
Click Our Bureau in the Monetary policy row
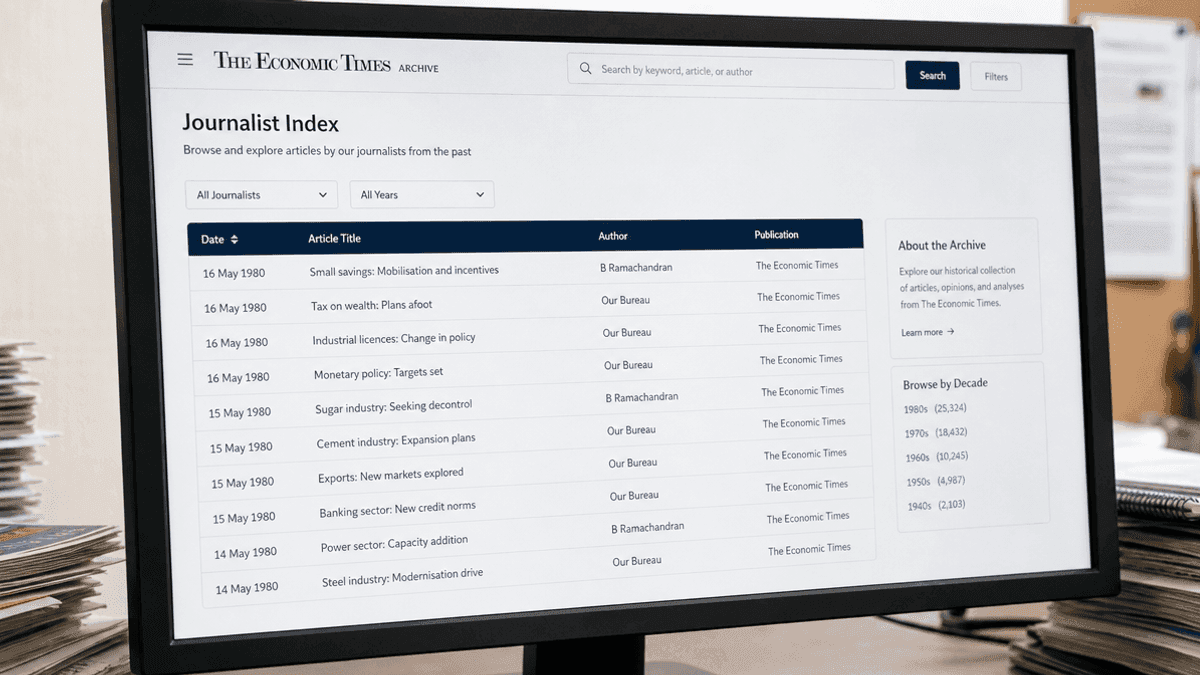628,365
